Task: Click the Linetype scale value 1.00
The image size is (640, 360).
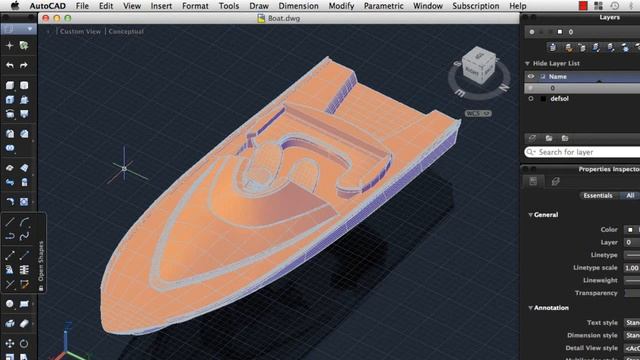Action: [x=632, y=268]
